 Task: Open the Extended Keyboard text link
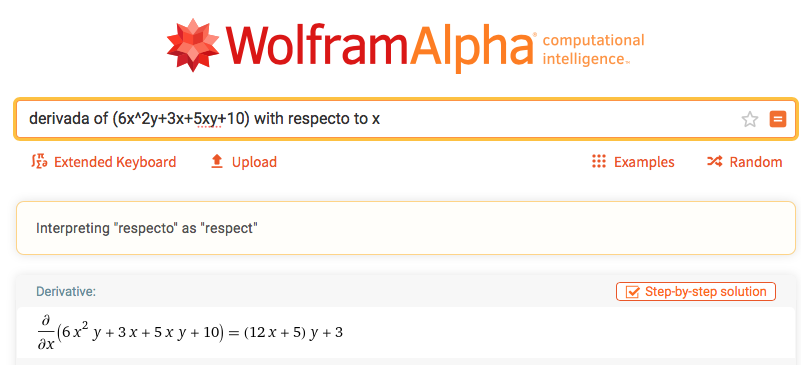click(x=115, y=162)
